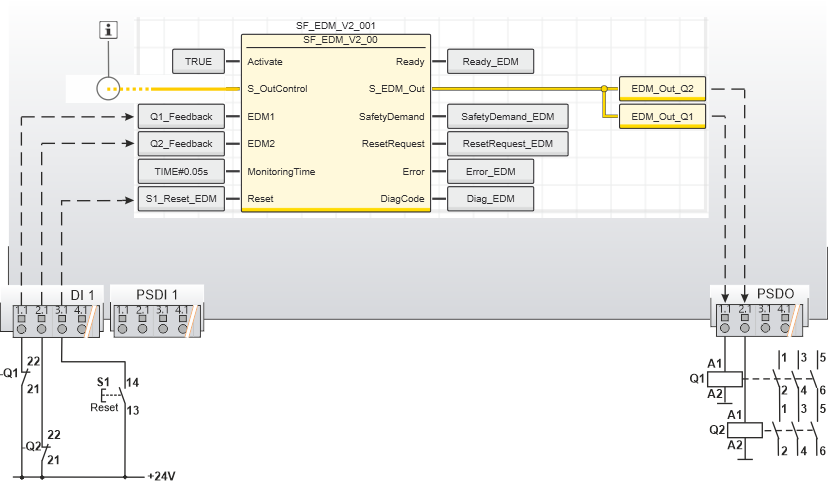
Task: Click the Ready_EDM output variable
Action: (x=490, y=61)
